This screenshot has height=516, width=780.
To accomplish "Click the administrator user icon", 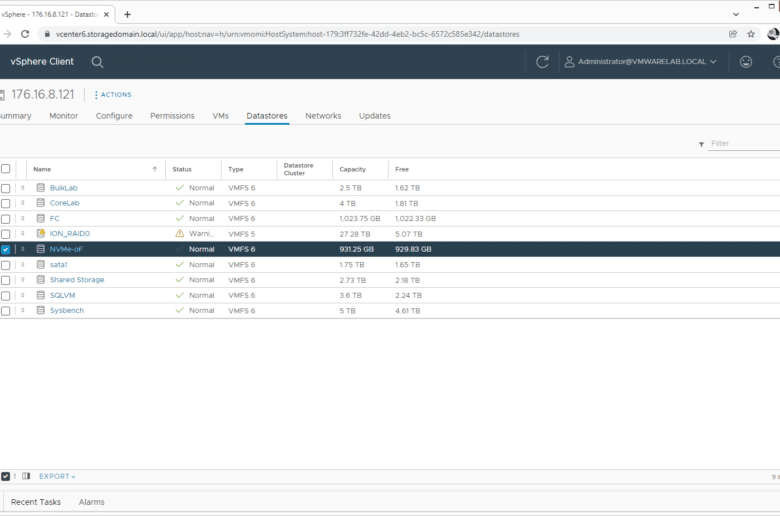I will pyautogui.click(x=570, y=62).
